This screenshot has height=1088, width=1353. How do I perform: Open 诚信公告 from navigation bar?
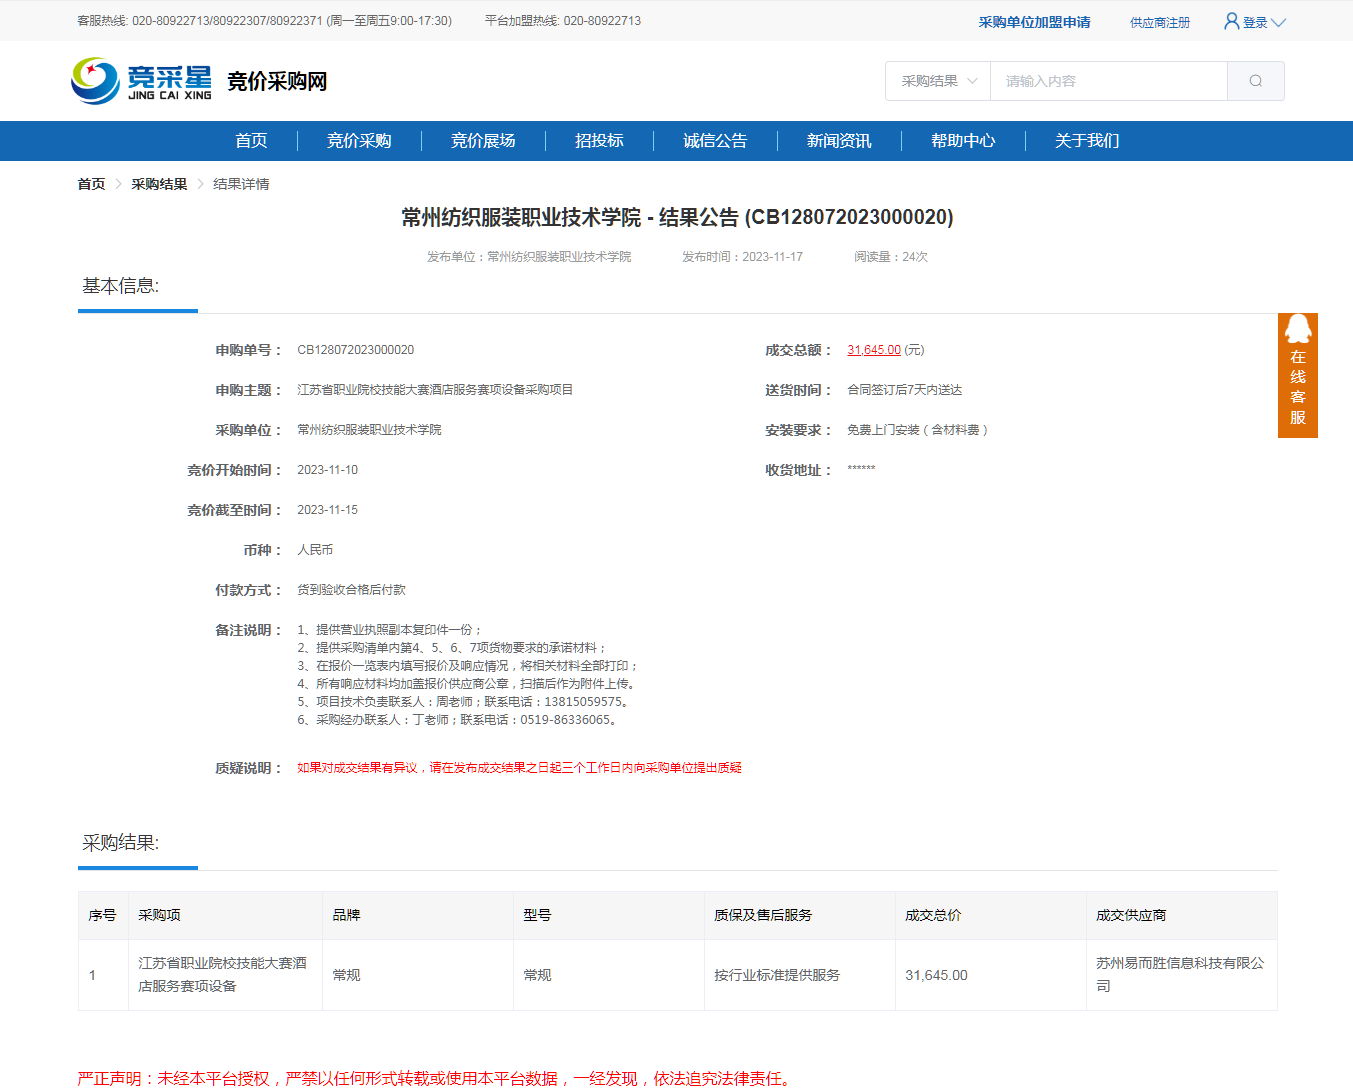715,141
